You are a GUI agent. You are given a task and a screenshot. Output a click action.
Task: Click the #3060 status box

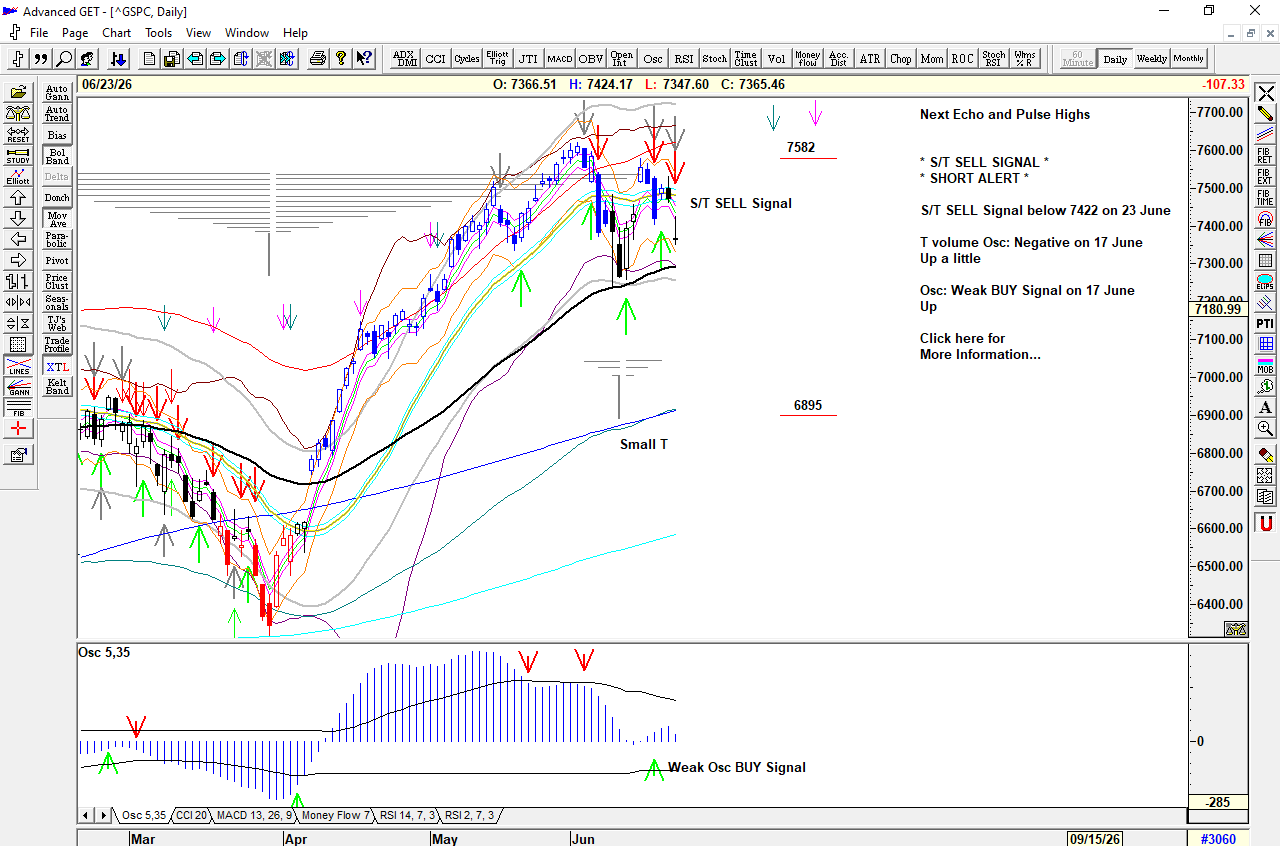point(1218,838)
